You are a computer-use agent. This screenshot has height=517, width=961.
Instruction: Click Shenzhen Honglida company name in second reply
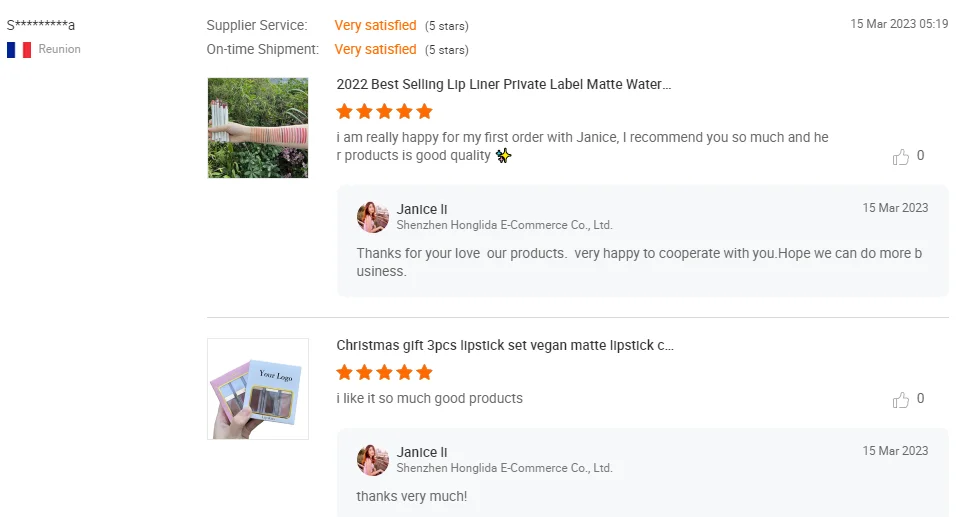point(504,468)
